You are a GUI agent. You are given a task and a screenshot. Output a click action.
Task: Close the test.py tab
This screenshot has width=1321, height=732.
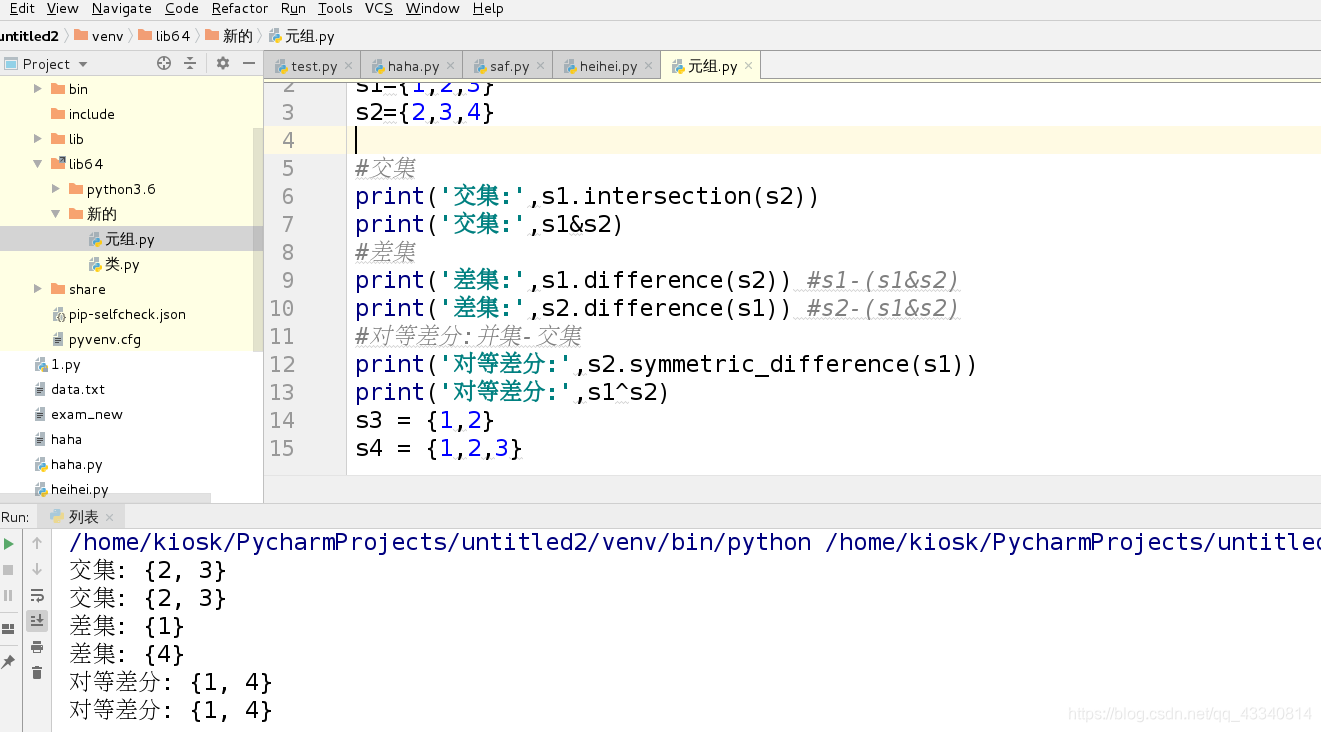coord(348,66)
